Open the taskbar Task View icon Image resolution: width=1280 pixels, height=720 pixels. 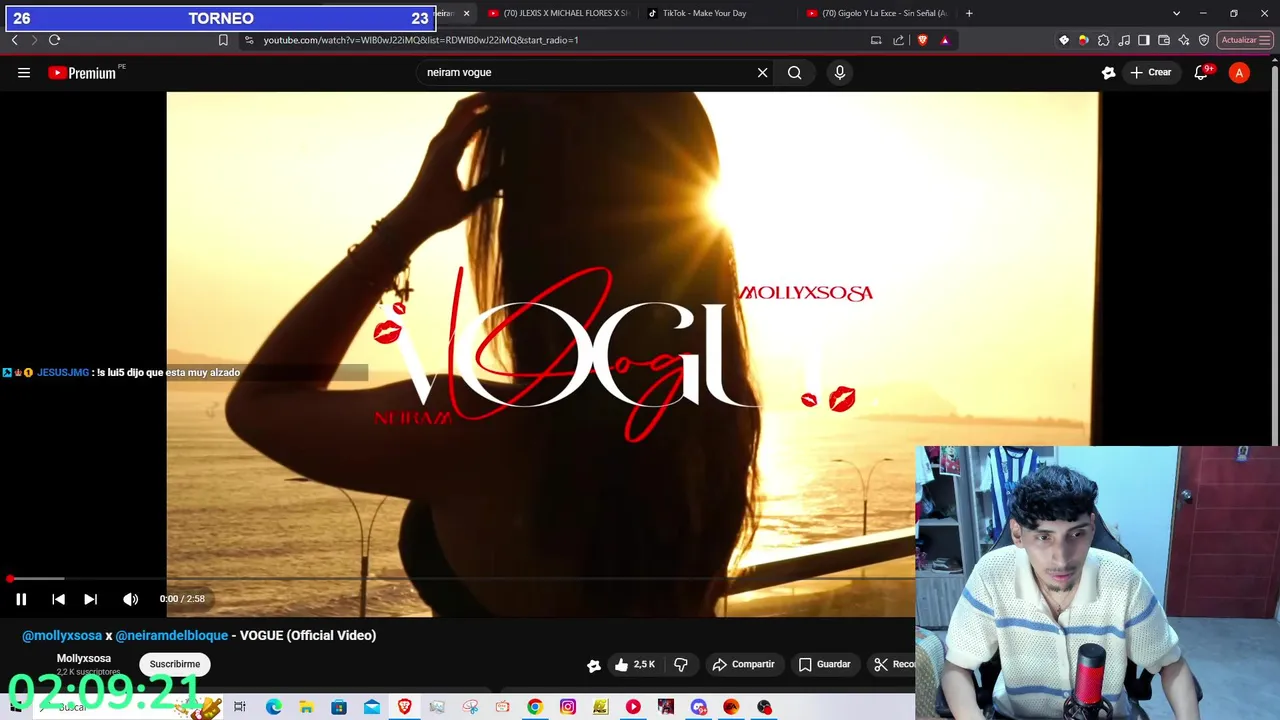(x=240, y=707)
